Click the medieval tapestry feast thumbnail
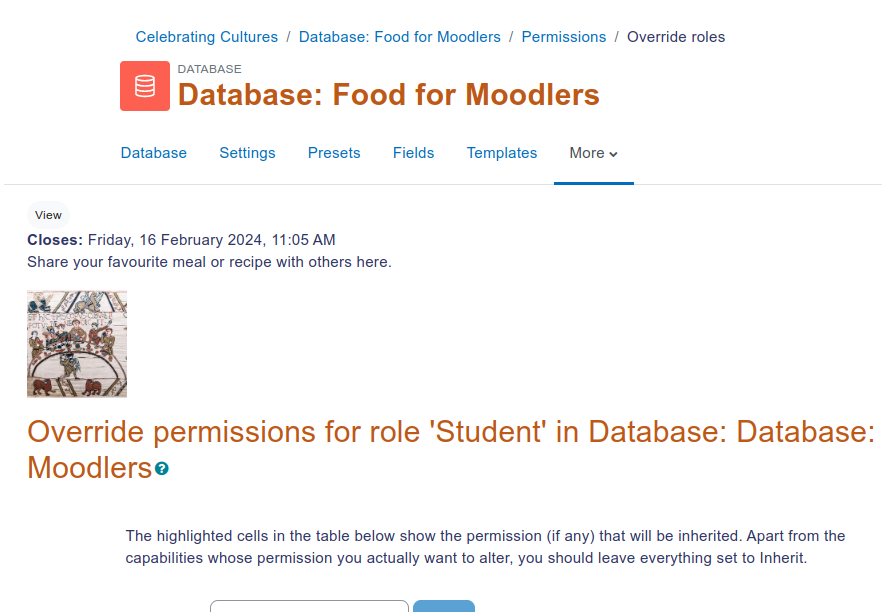Screen dimensions: 882x612 (x=77, y=344)
